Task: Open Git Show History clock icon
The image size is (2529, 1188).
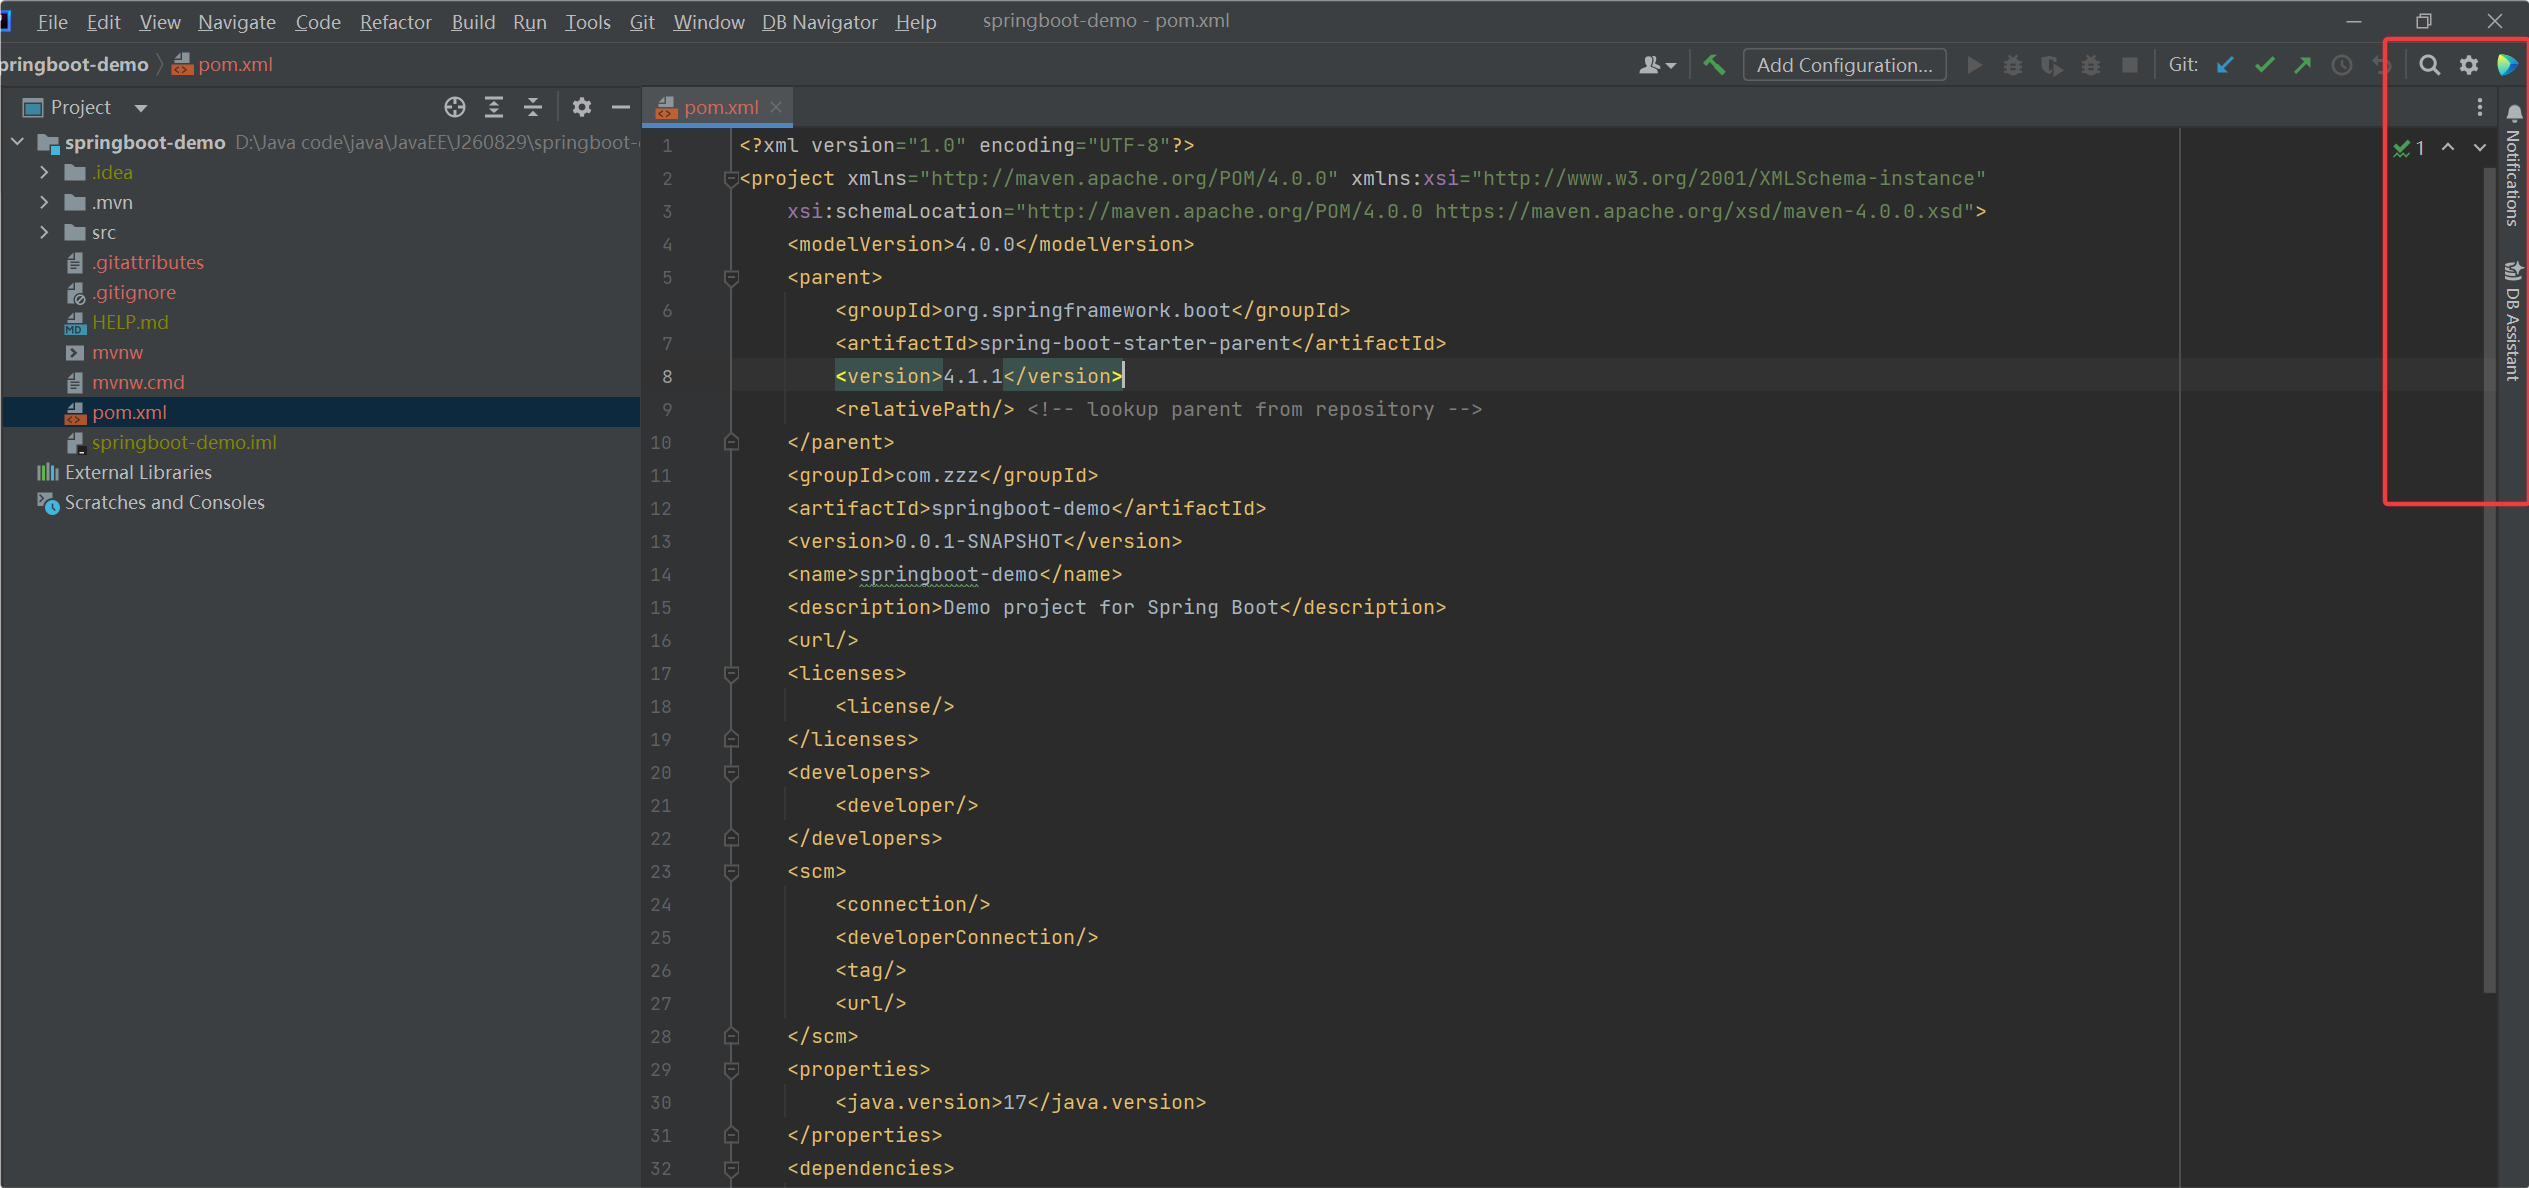Action: click(2342, 65)
